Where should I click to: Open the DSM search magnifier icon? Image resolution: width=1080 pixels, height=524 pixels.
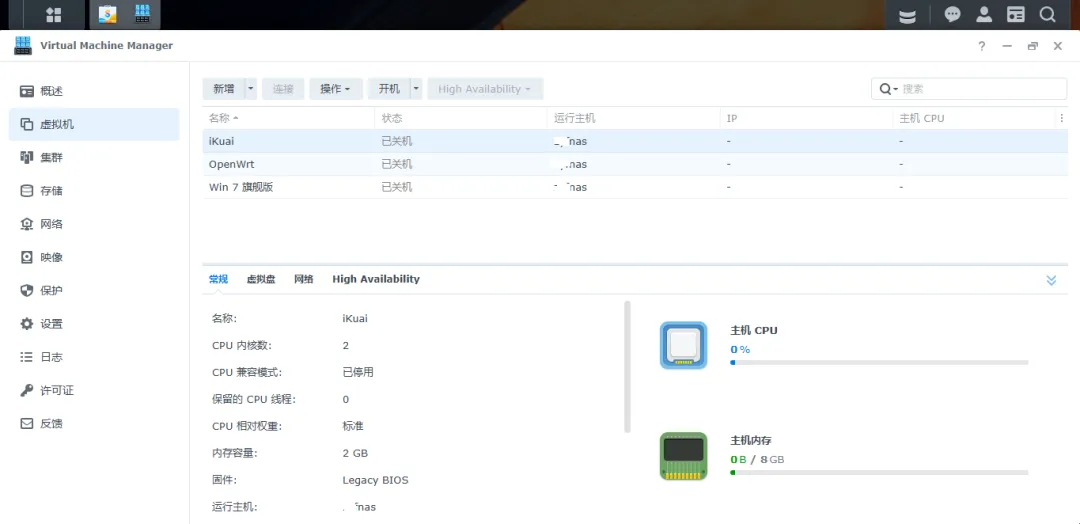(1048, 14)
